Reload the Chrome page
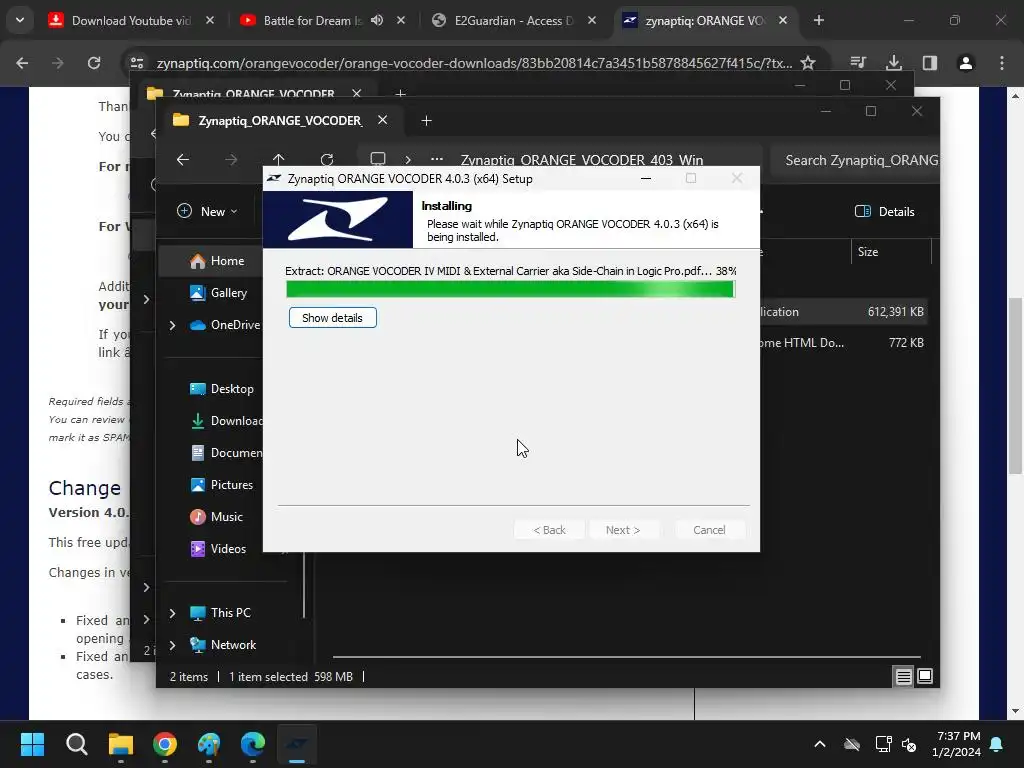Viewport: 1024px width, 768px height. coord(94,63)
